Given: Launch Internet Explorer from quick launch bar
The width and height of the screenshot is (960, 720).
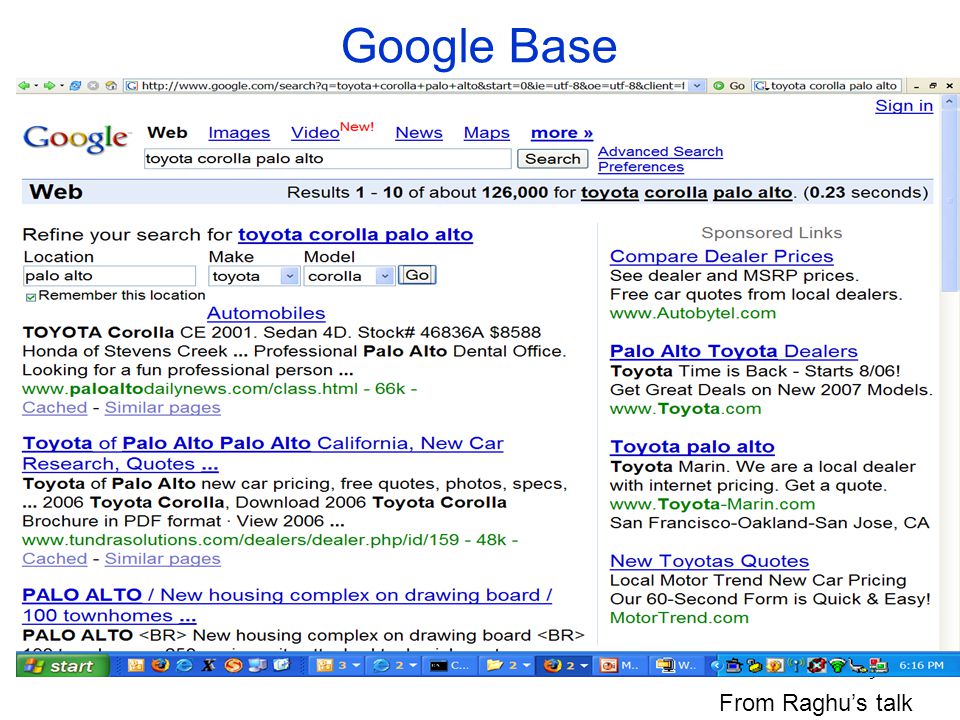Looking at the screenshot, I should 184,665.
